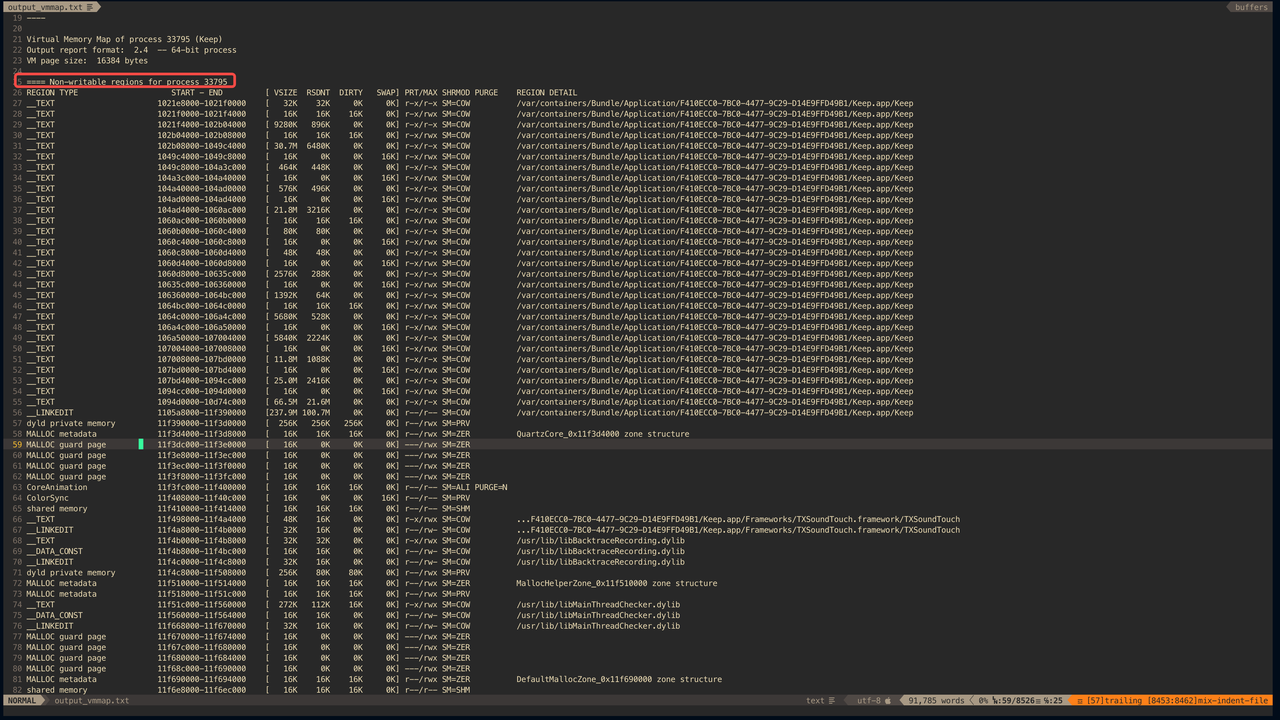The width and height of the screenshot is (1280, 720).
Task: Click the Keep.app/Keep path on line 27
Action: tap(714, 103)
